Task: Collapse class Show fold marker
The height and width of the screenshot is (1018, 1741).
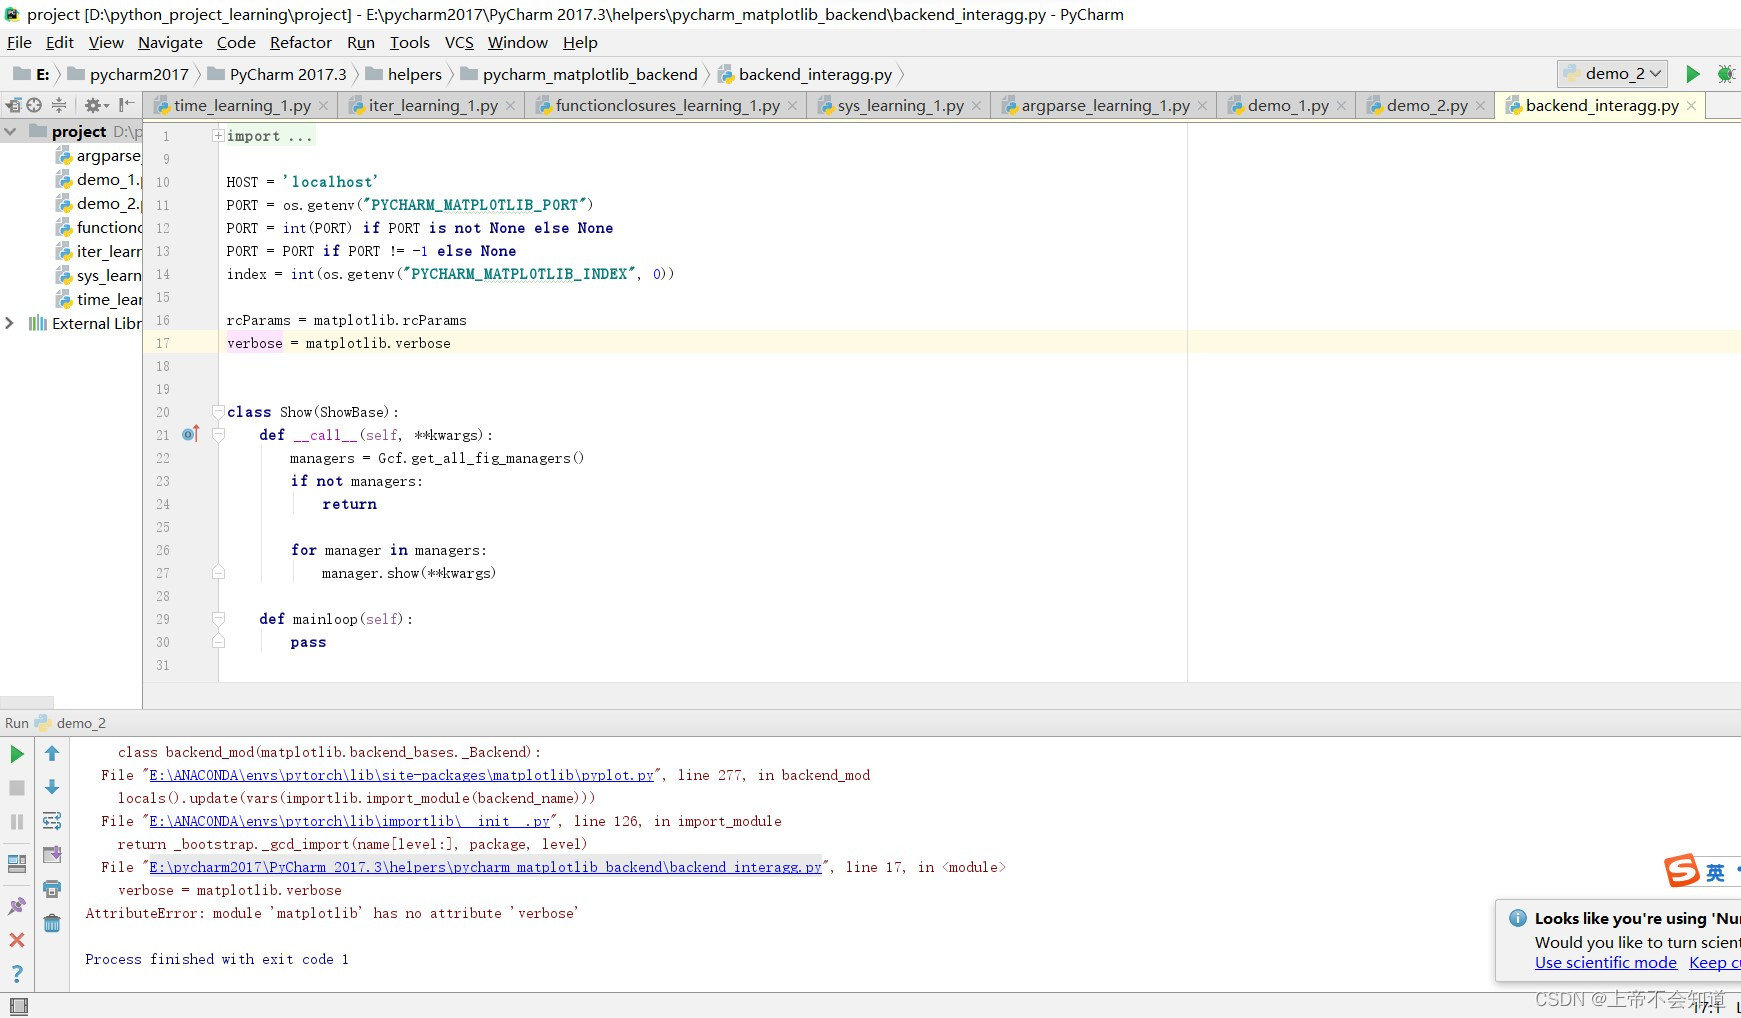Action: coord(217,412)
